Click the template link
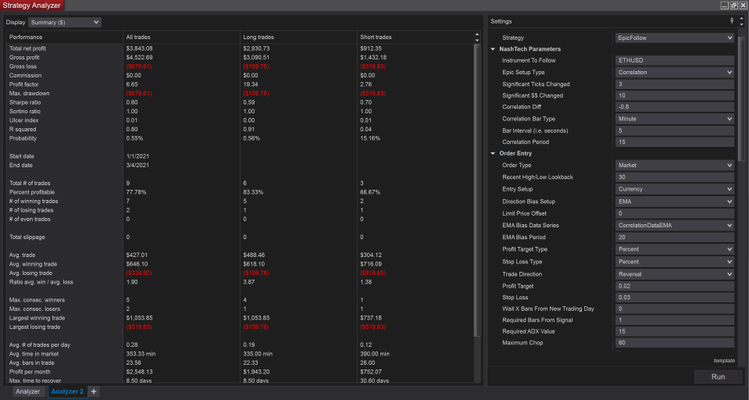This screenshot has width=749, height=400. click(x=724, y=360)
